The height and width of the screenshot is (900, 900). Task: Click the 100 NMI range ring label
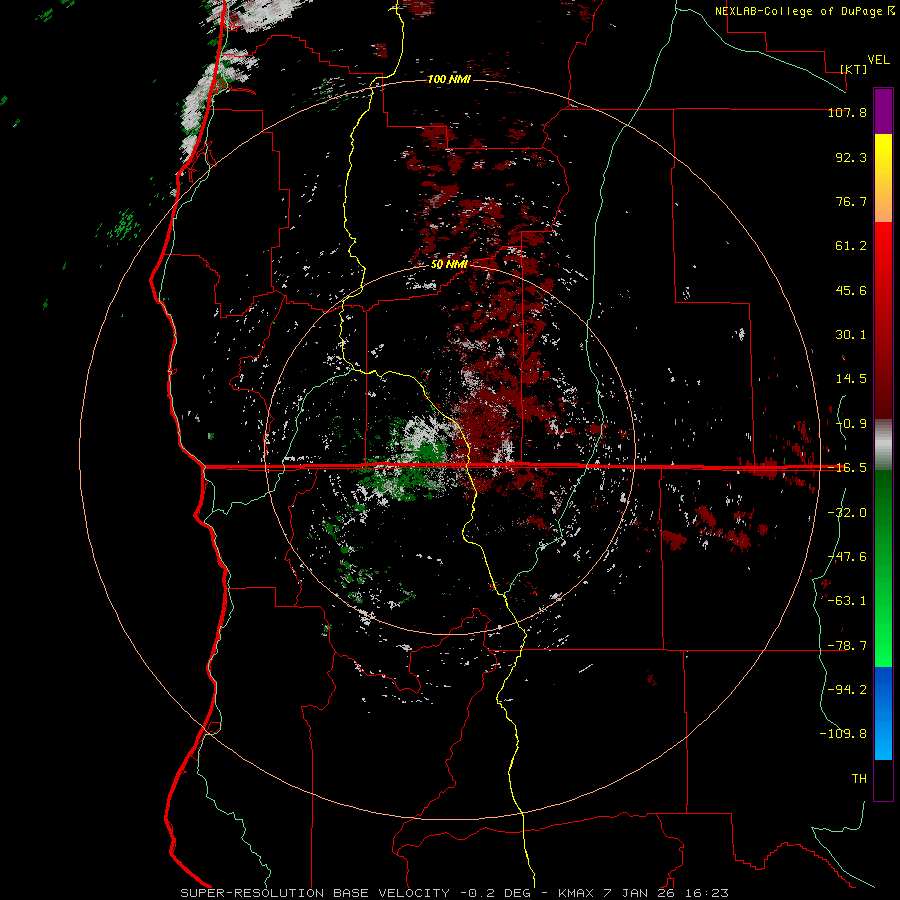tap(449, 79)
